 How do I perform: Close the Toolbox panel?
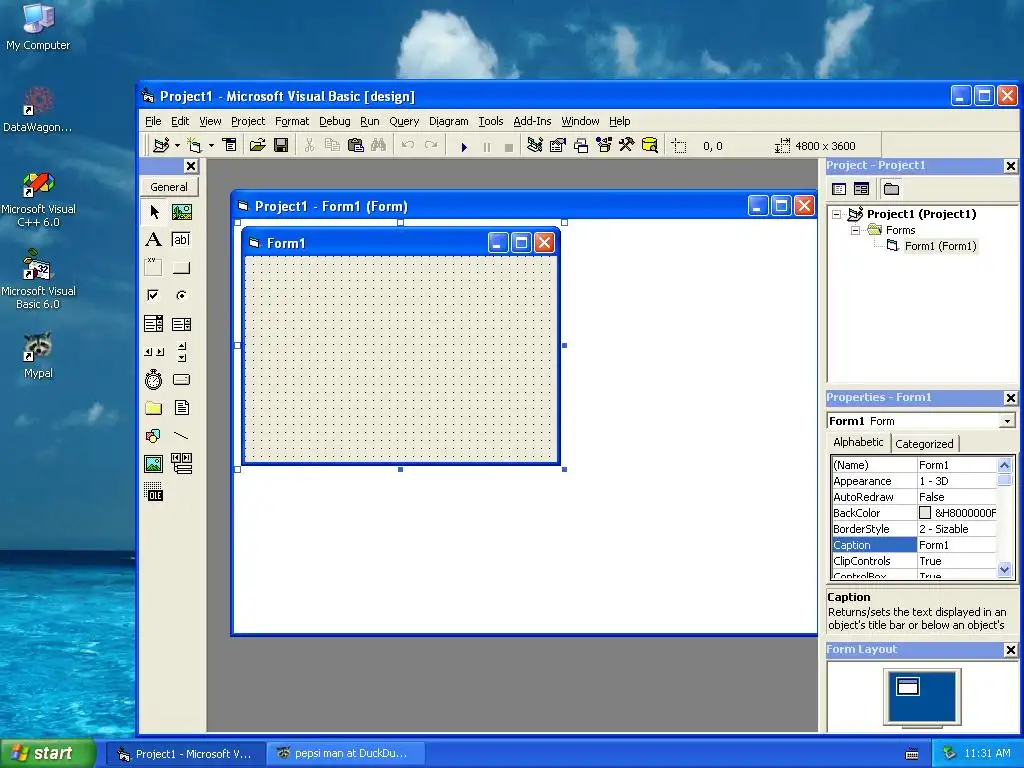(x=191, y=166)
